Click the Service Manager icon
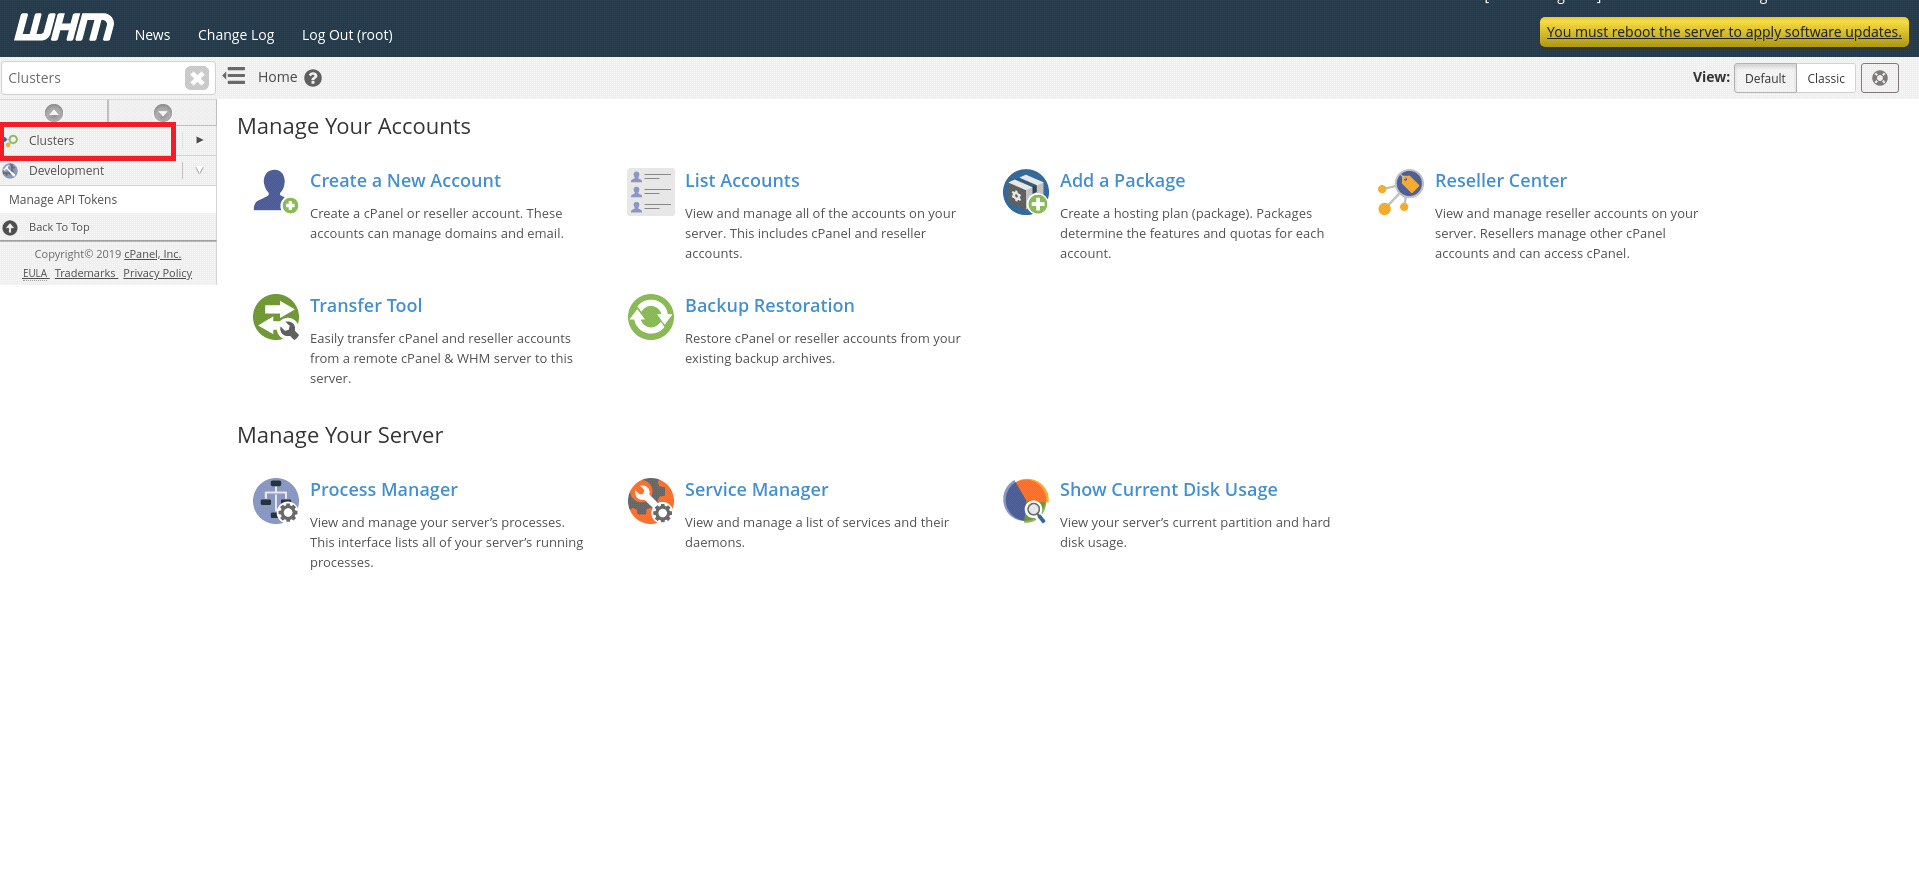 650,500
